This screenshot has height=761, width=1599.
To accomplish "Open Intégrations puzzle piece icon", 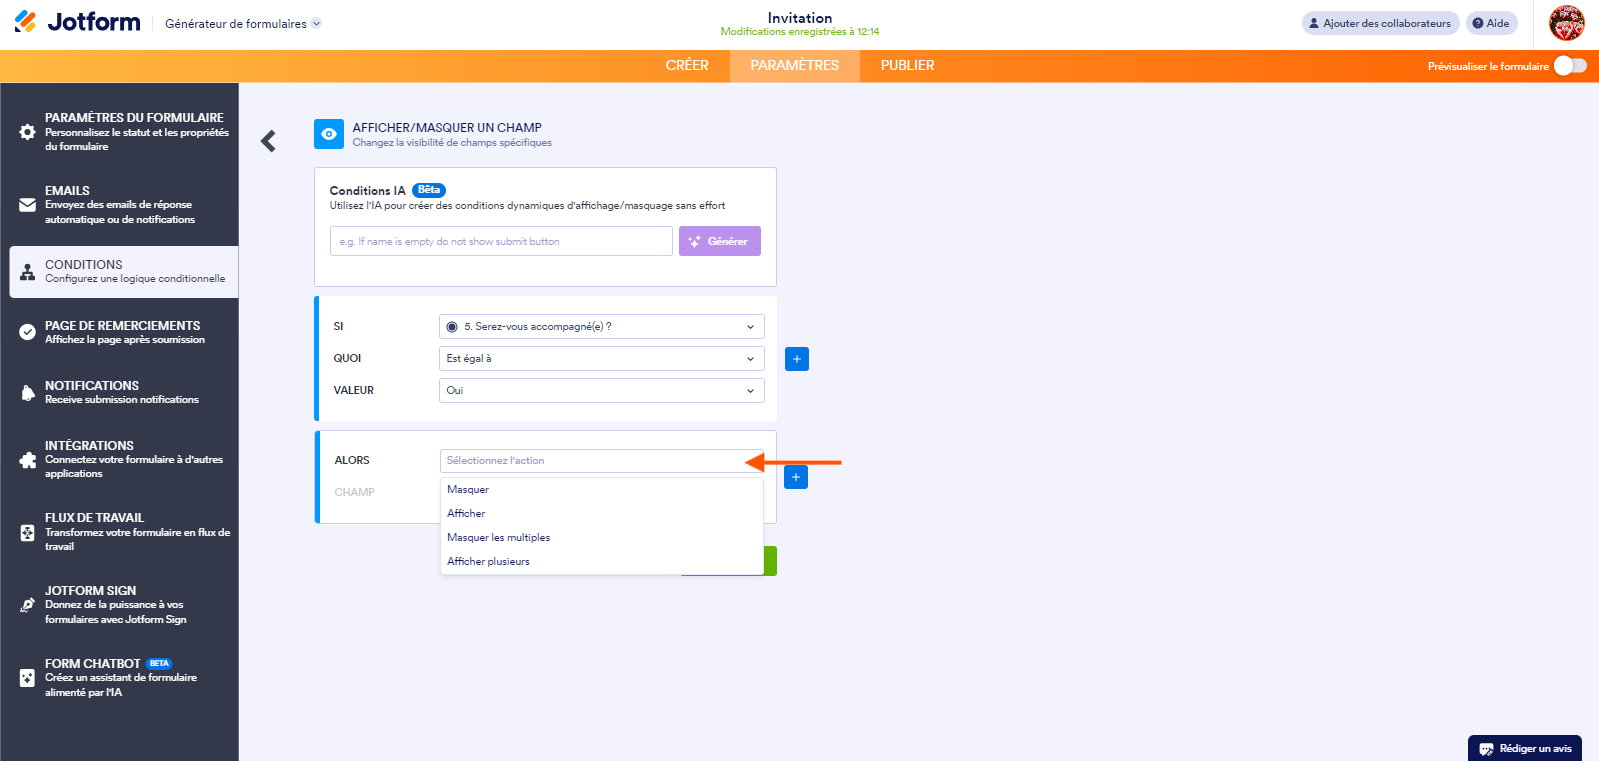I will coord(27,460).
